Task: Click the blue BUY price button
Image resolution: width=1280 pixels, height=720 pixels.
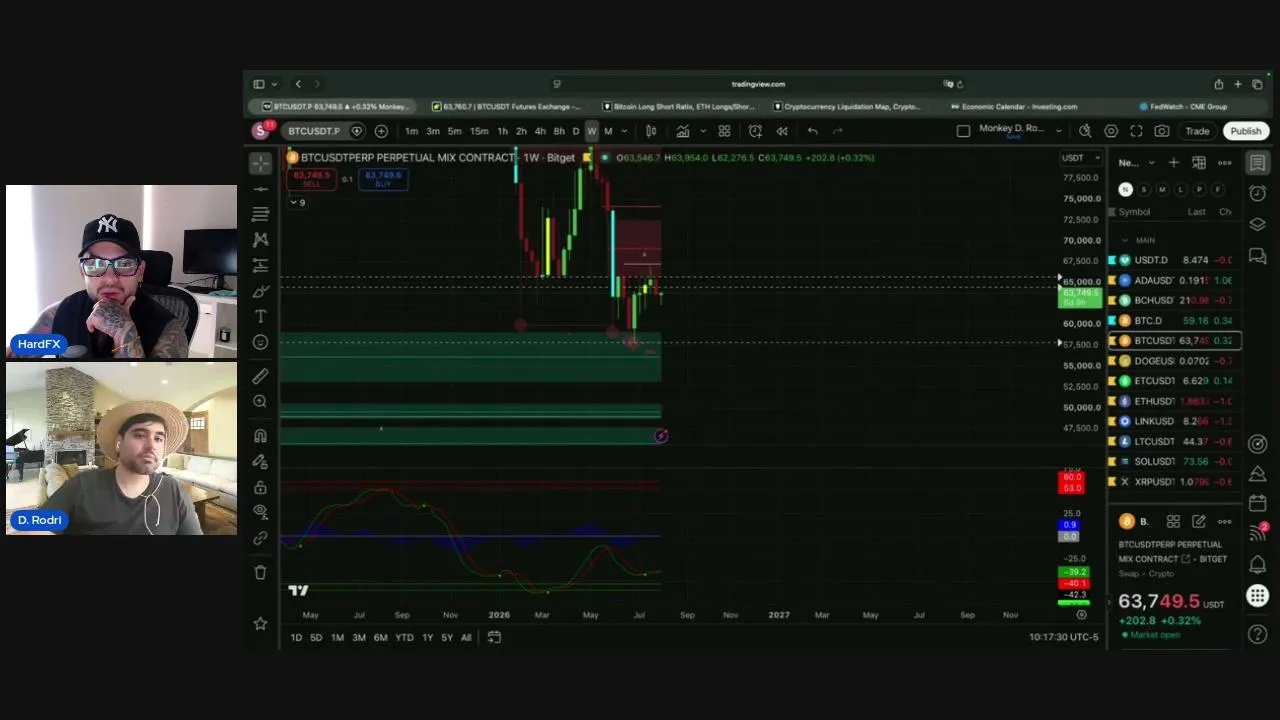Action: click(383, 179)
